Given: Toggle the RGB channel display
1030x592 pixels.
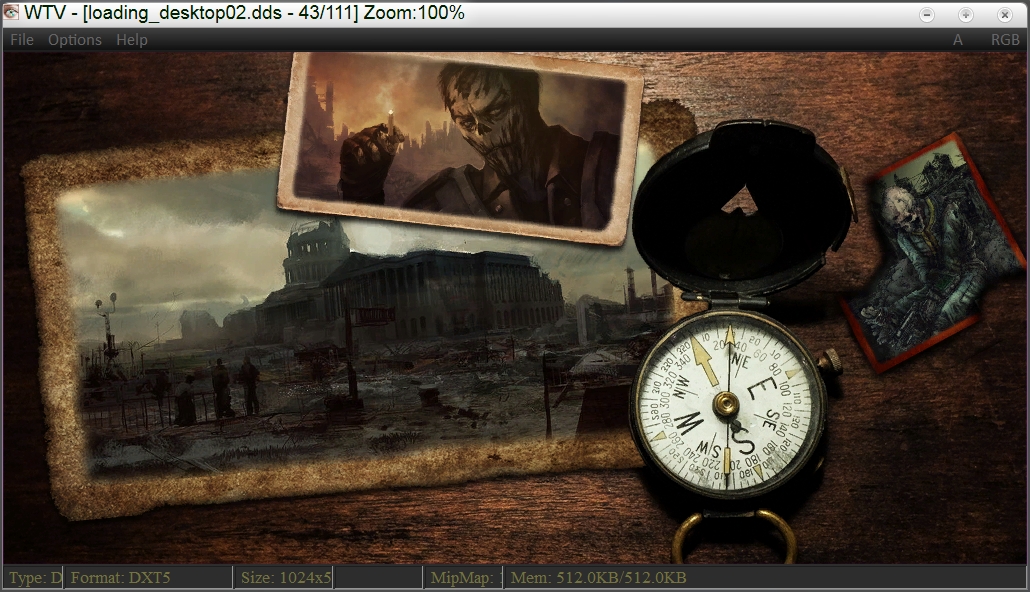Looking at the screenshot, I should coord(1004,40).
